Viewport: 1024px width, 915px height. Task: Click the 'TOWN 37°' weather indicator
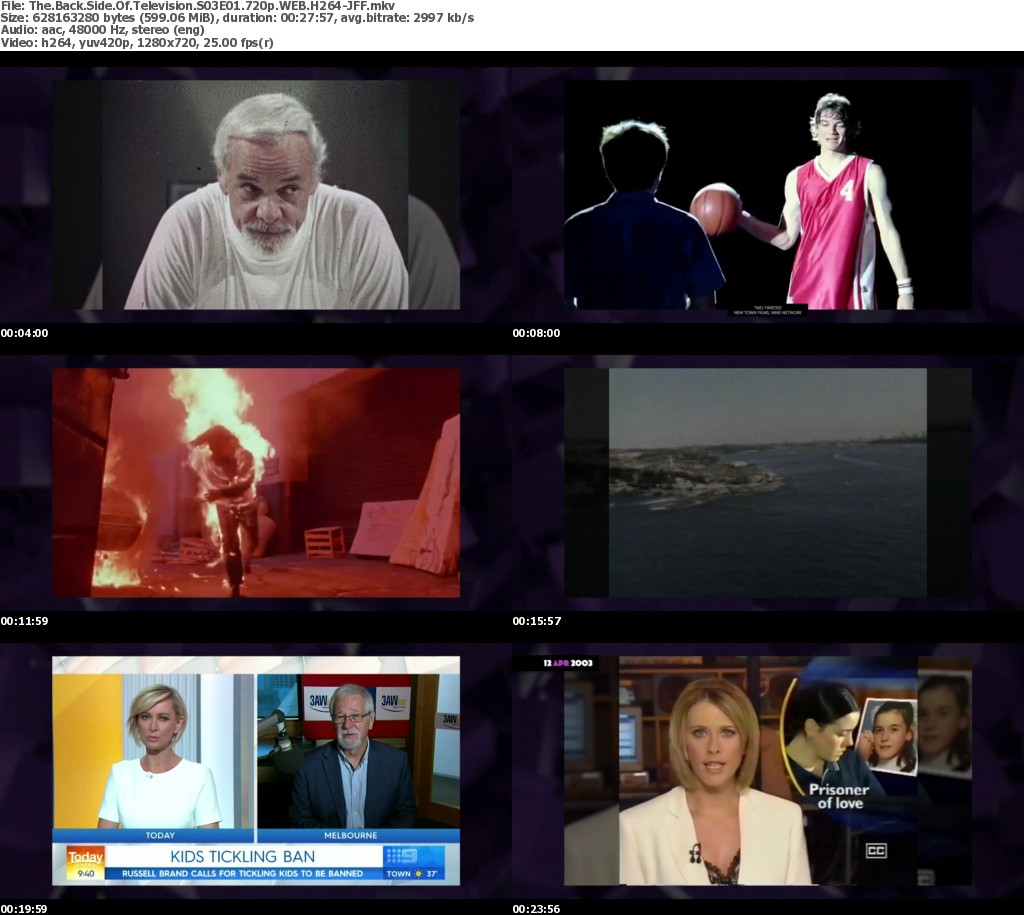[411, 873]
